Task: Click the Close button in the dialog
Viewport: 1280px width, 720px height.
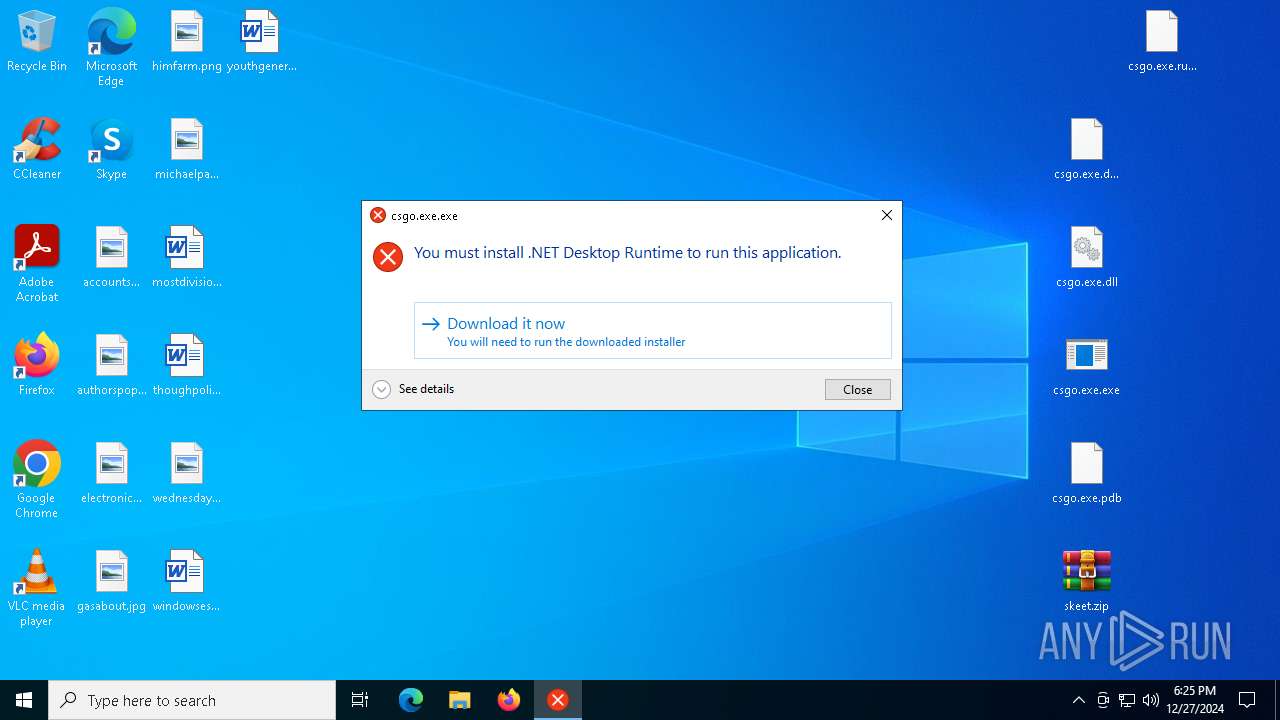Action: click(x=857, y=389)
